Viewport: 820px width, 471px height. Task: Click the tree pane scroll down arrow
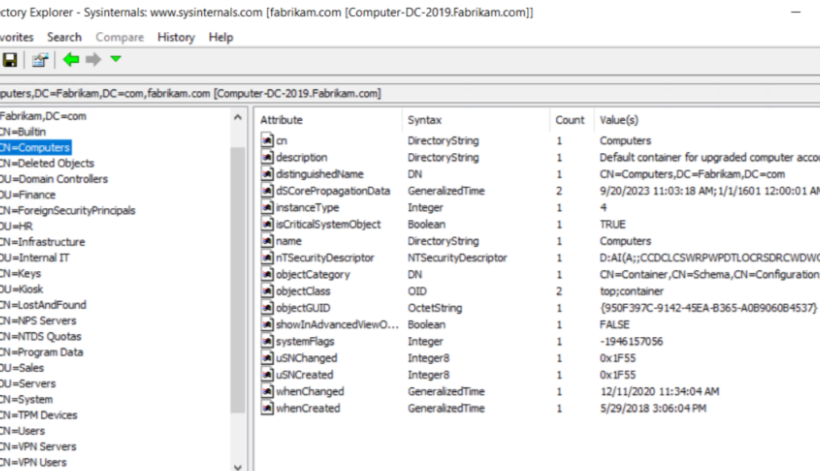point(238,463)
